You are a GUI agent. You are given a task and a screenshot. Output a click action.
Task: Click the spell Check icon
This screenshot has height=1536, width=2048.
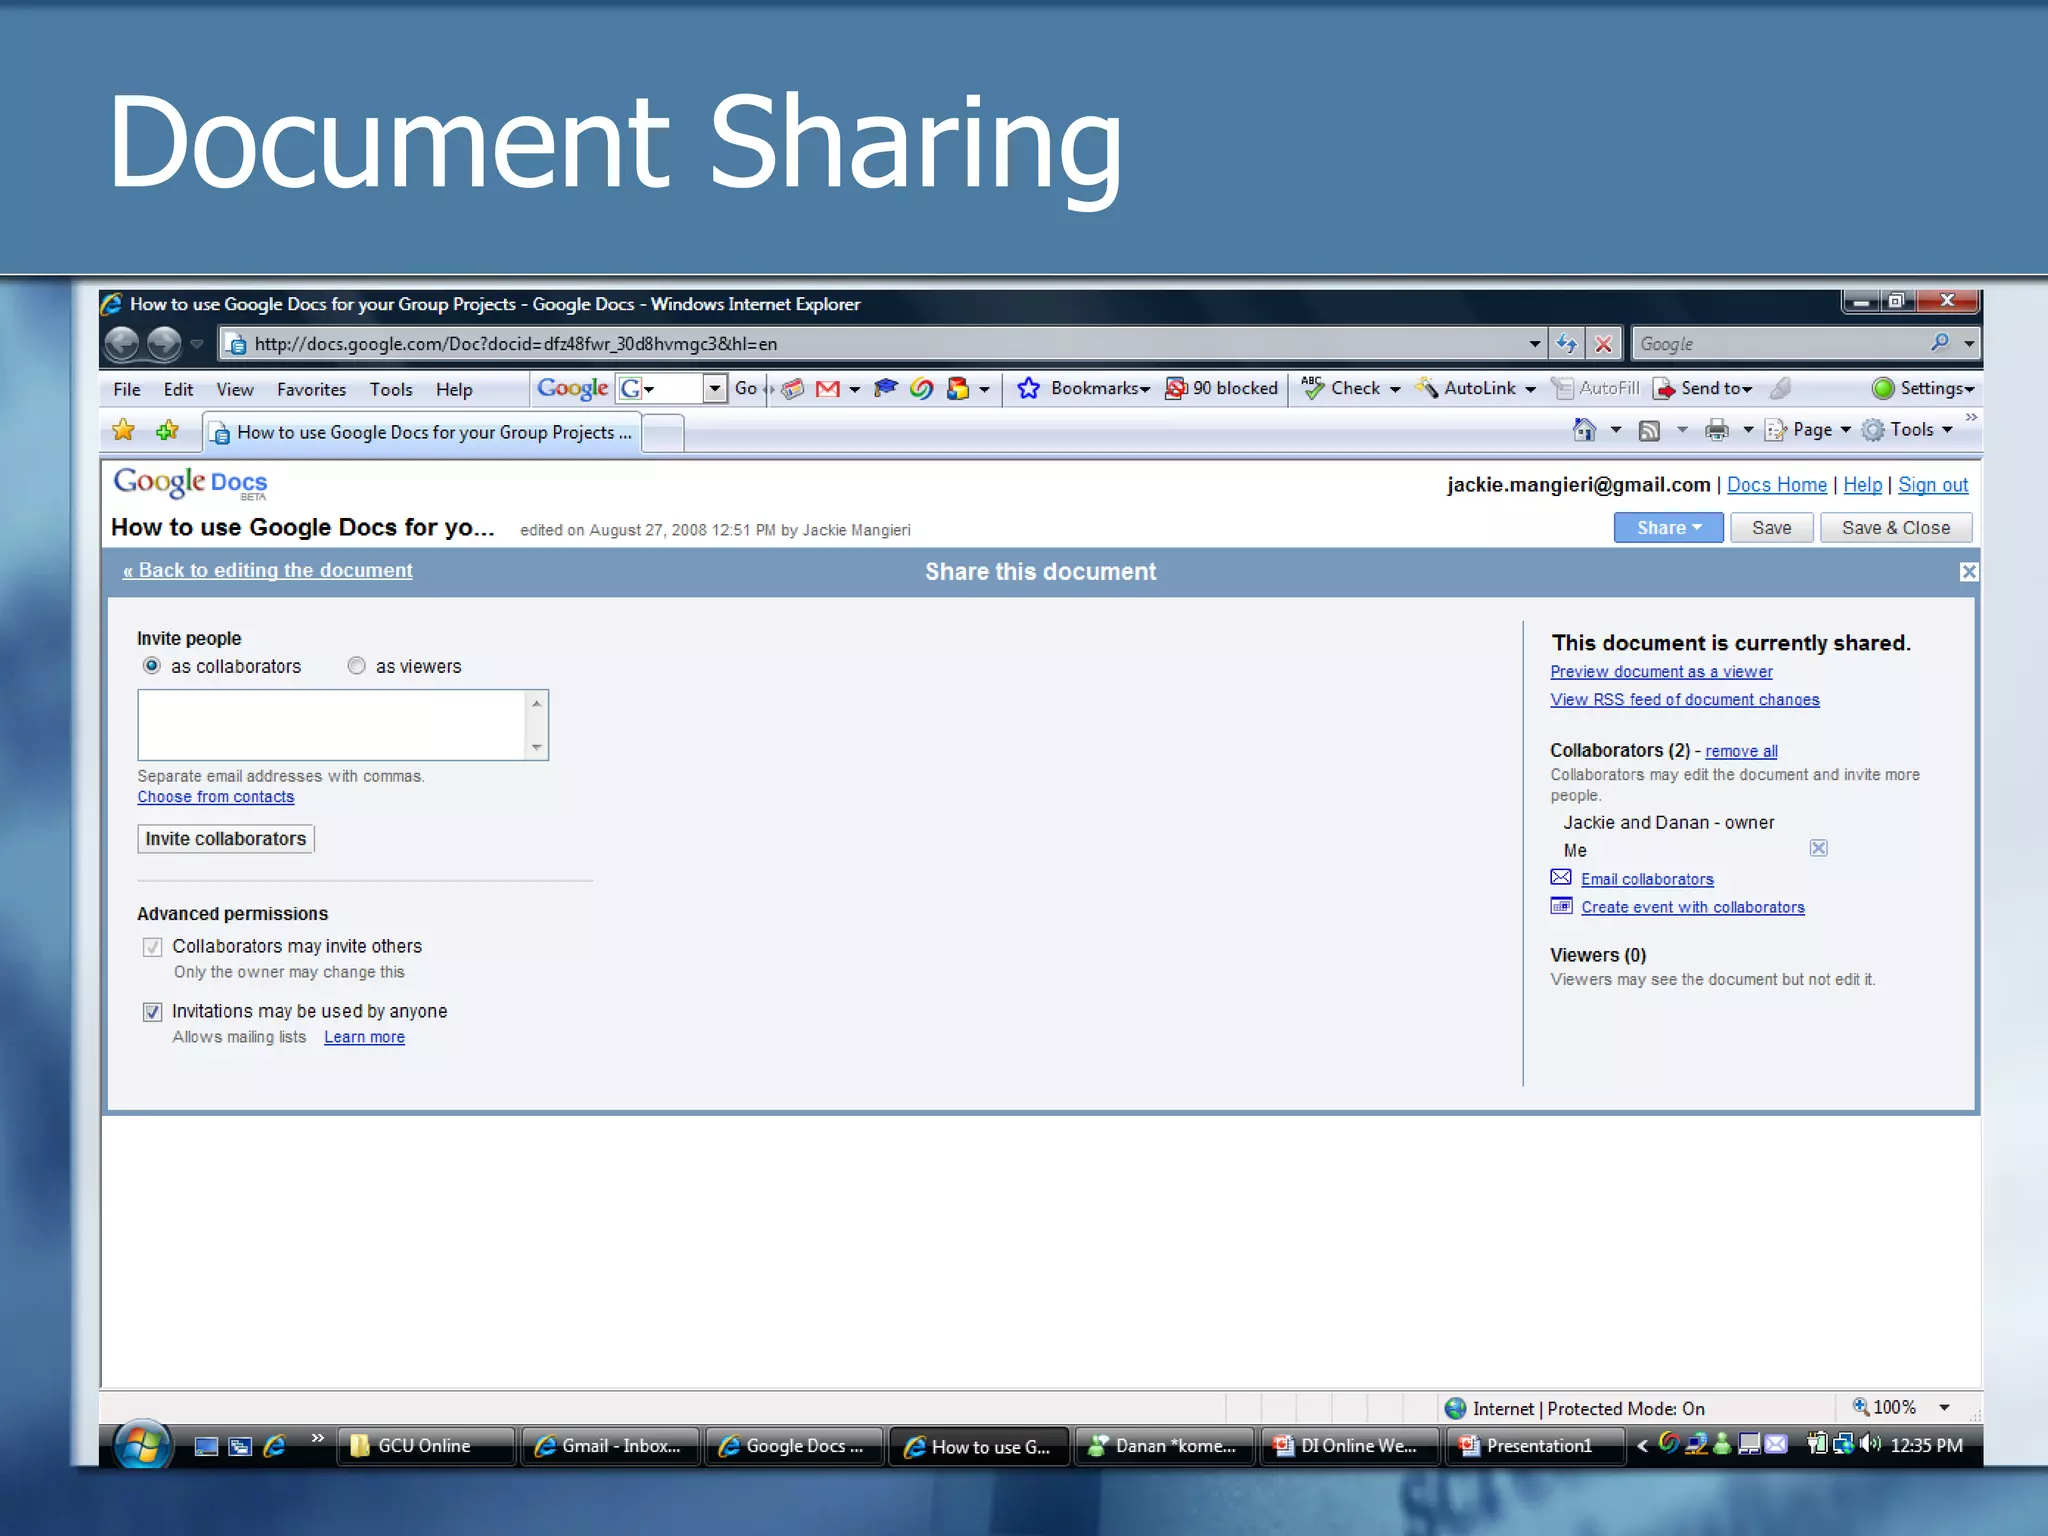(x=1313, y=388)
